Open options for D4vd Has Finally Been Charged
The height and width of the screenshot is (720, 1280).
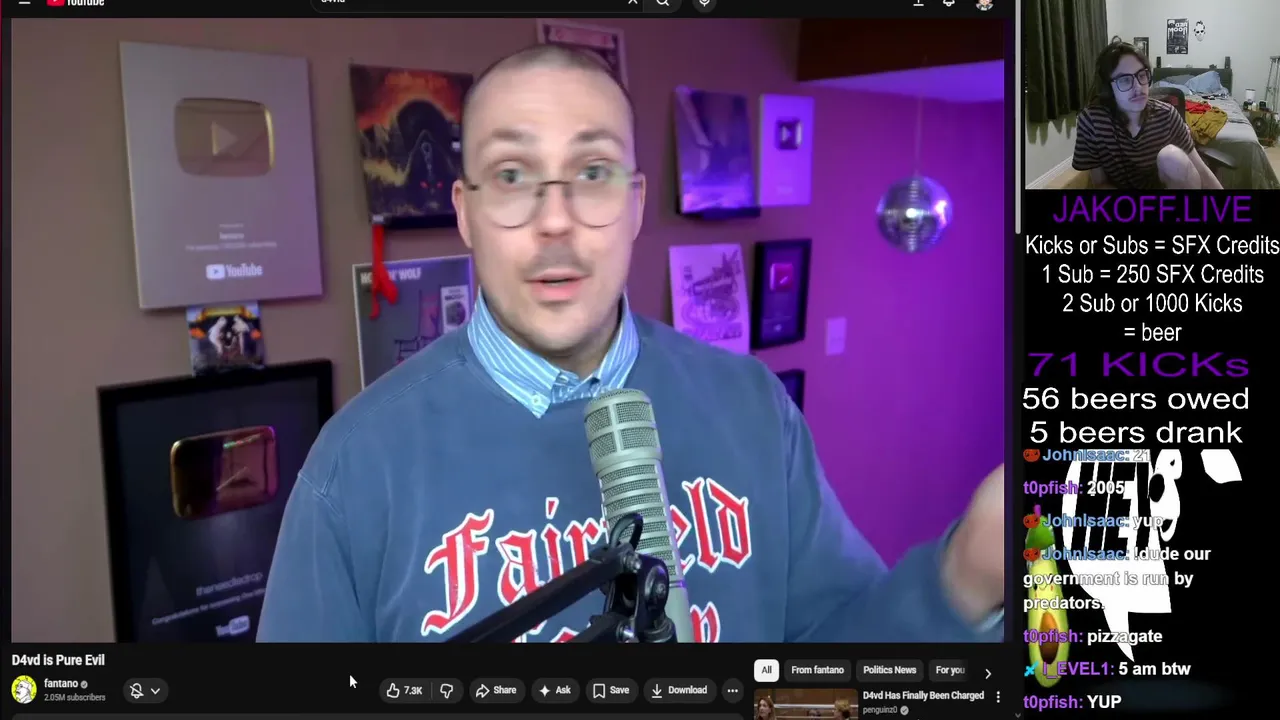(x=997, y=697)
